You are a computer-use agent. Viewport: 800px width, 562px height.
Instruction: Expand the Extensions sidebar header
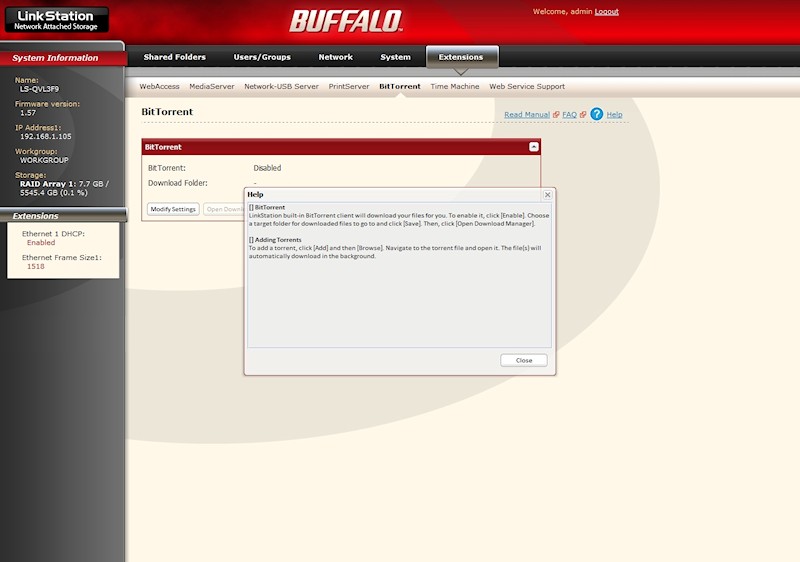coord(62,216)
